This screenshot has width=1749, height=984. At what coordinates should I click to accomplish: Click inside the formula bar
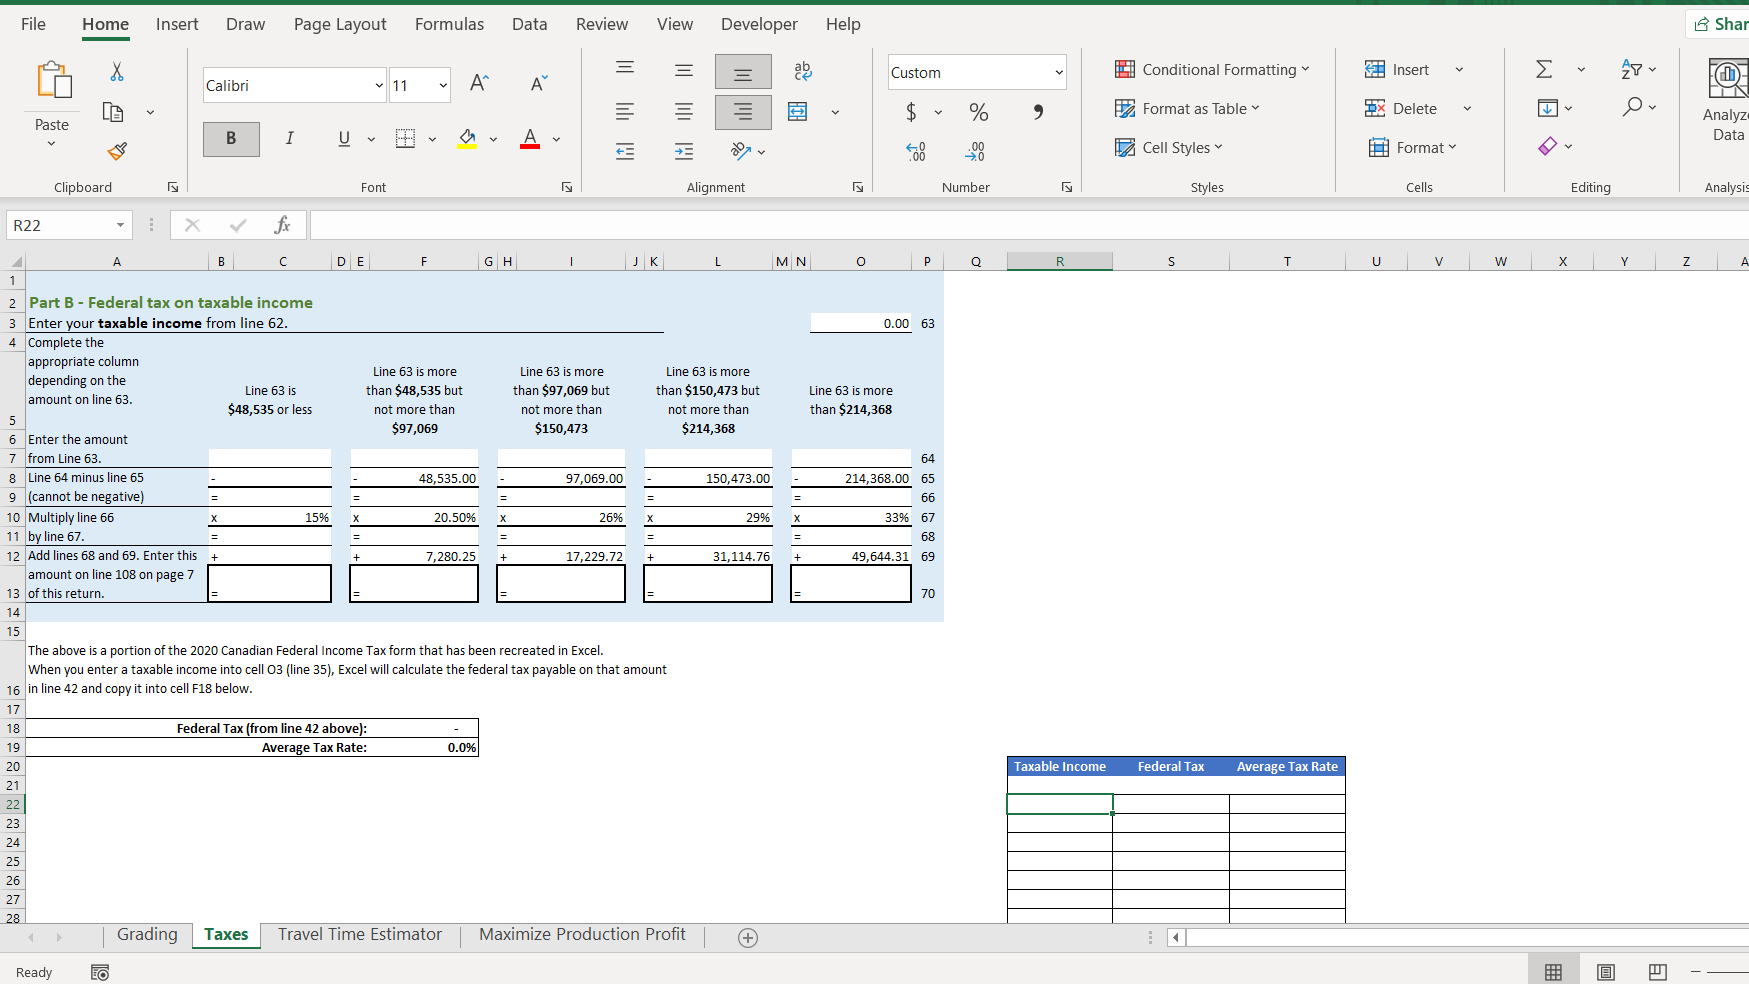(x=700, y=224)
